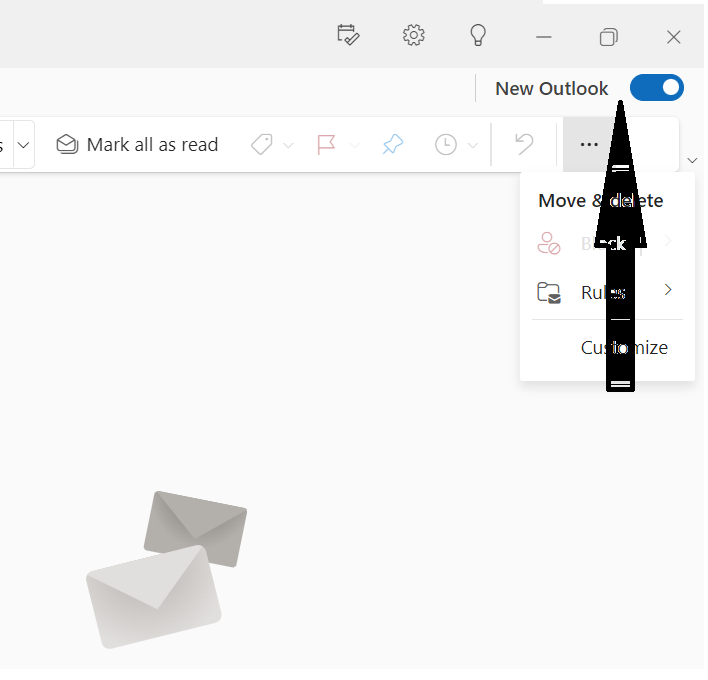708x680 pixels.
Task: Click the Block person icon
Action: [549, 243]
